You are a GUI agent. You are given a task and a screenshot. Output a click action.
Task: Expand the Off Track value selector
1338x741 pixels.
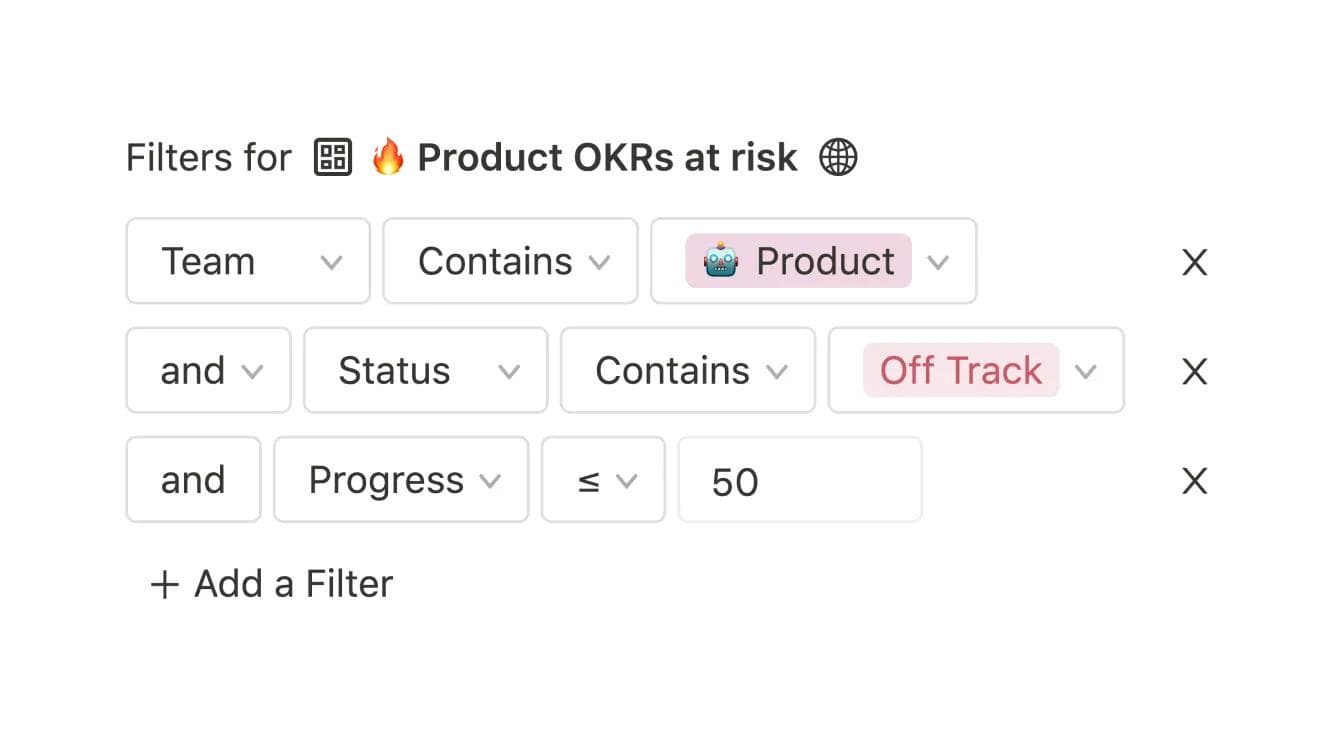click(1087, 371)
